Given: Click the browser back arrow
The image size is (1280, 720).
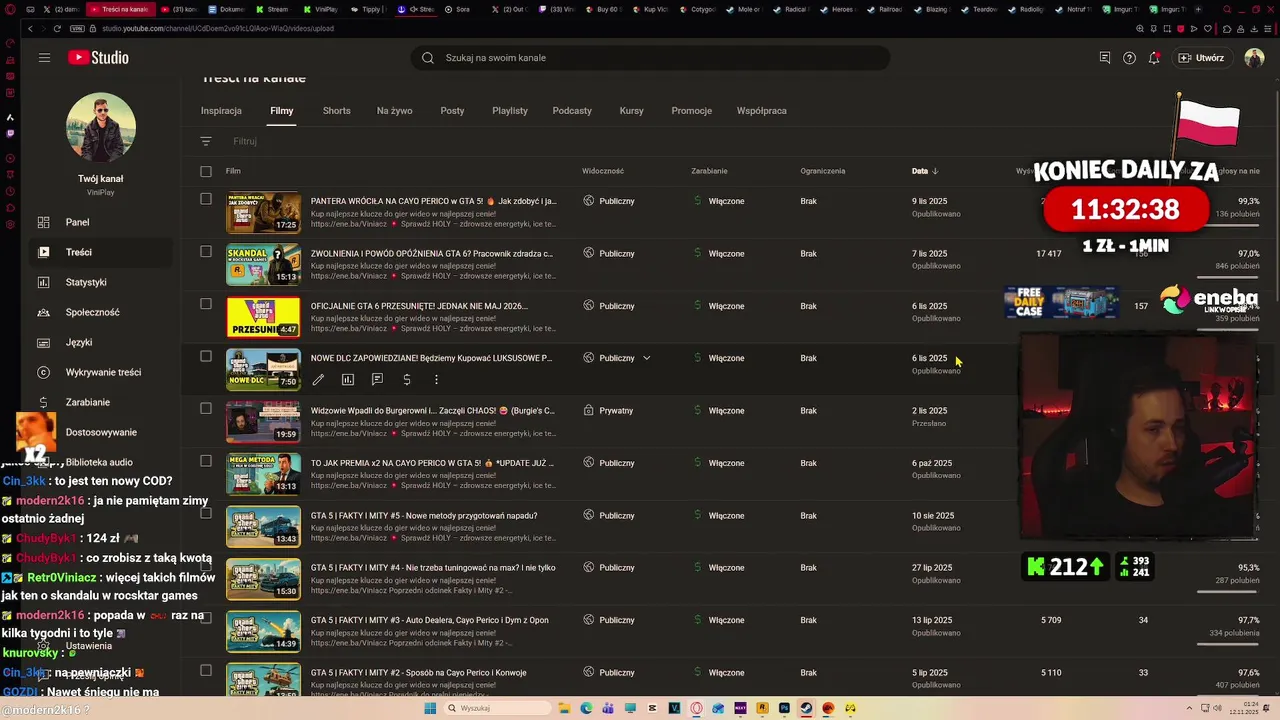Looking at the screenshot, I should [x=30, y=28].
